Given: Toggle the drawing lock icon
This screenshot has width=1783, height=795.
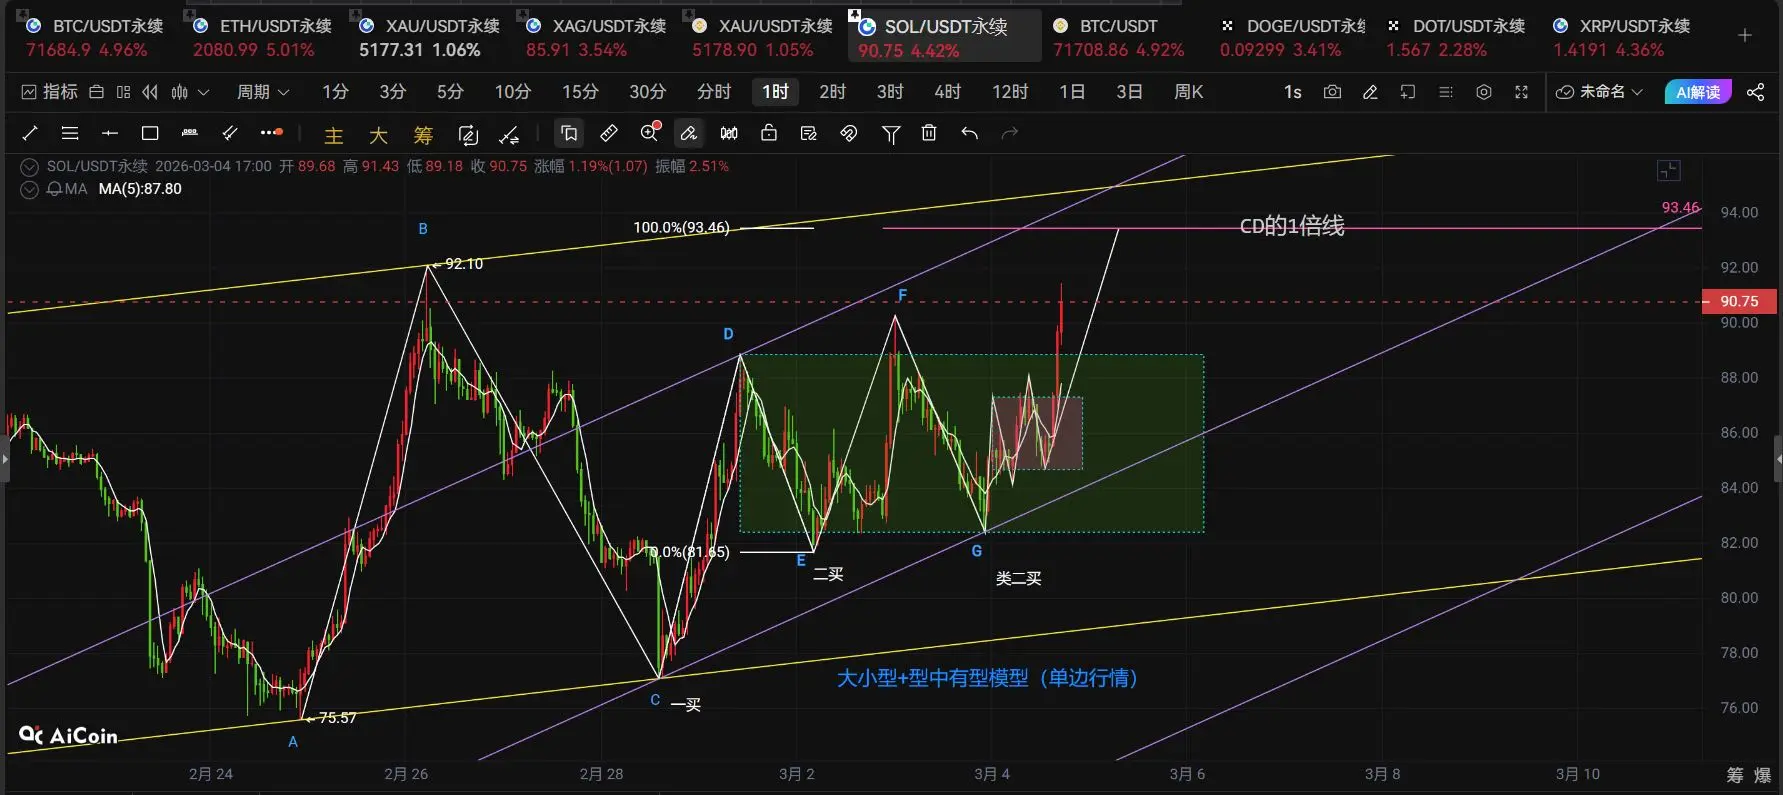Looking at the screenshot, I should [x=769, y=132].
